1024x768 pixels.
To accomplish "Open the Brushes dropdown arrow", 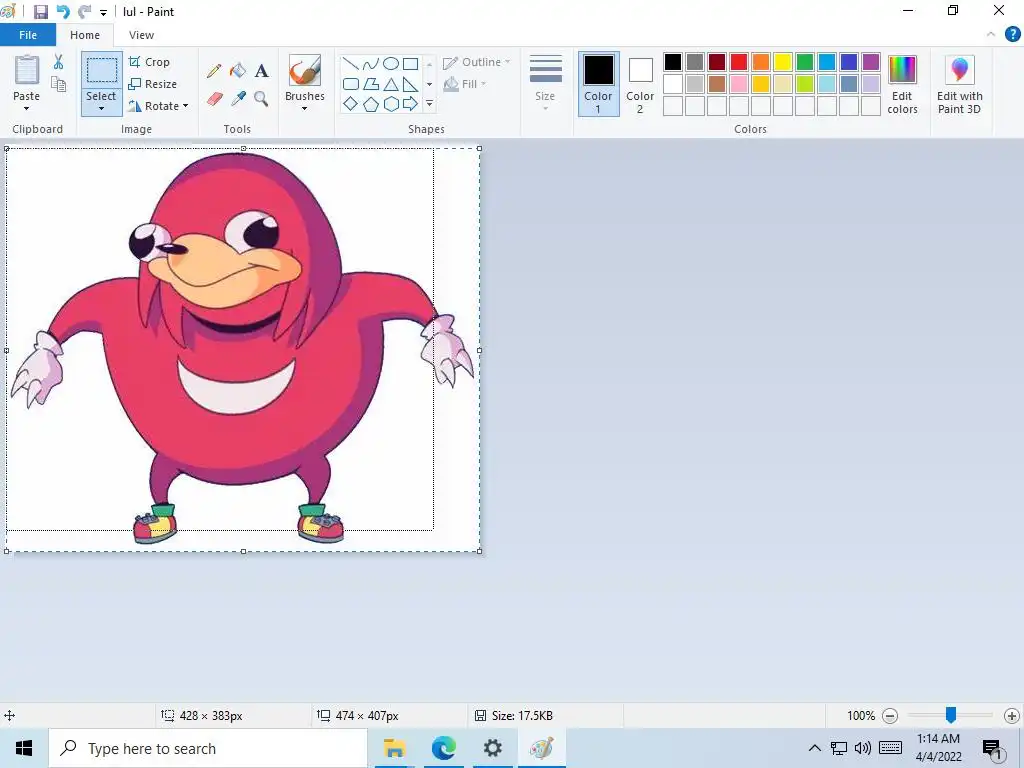I will tap(304, 108).
